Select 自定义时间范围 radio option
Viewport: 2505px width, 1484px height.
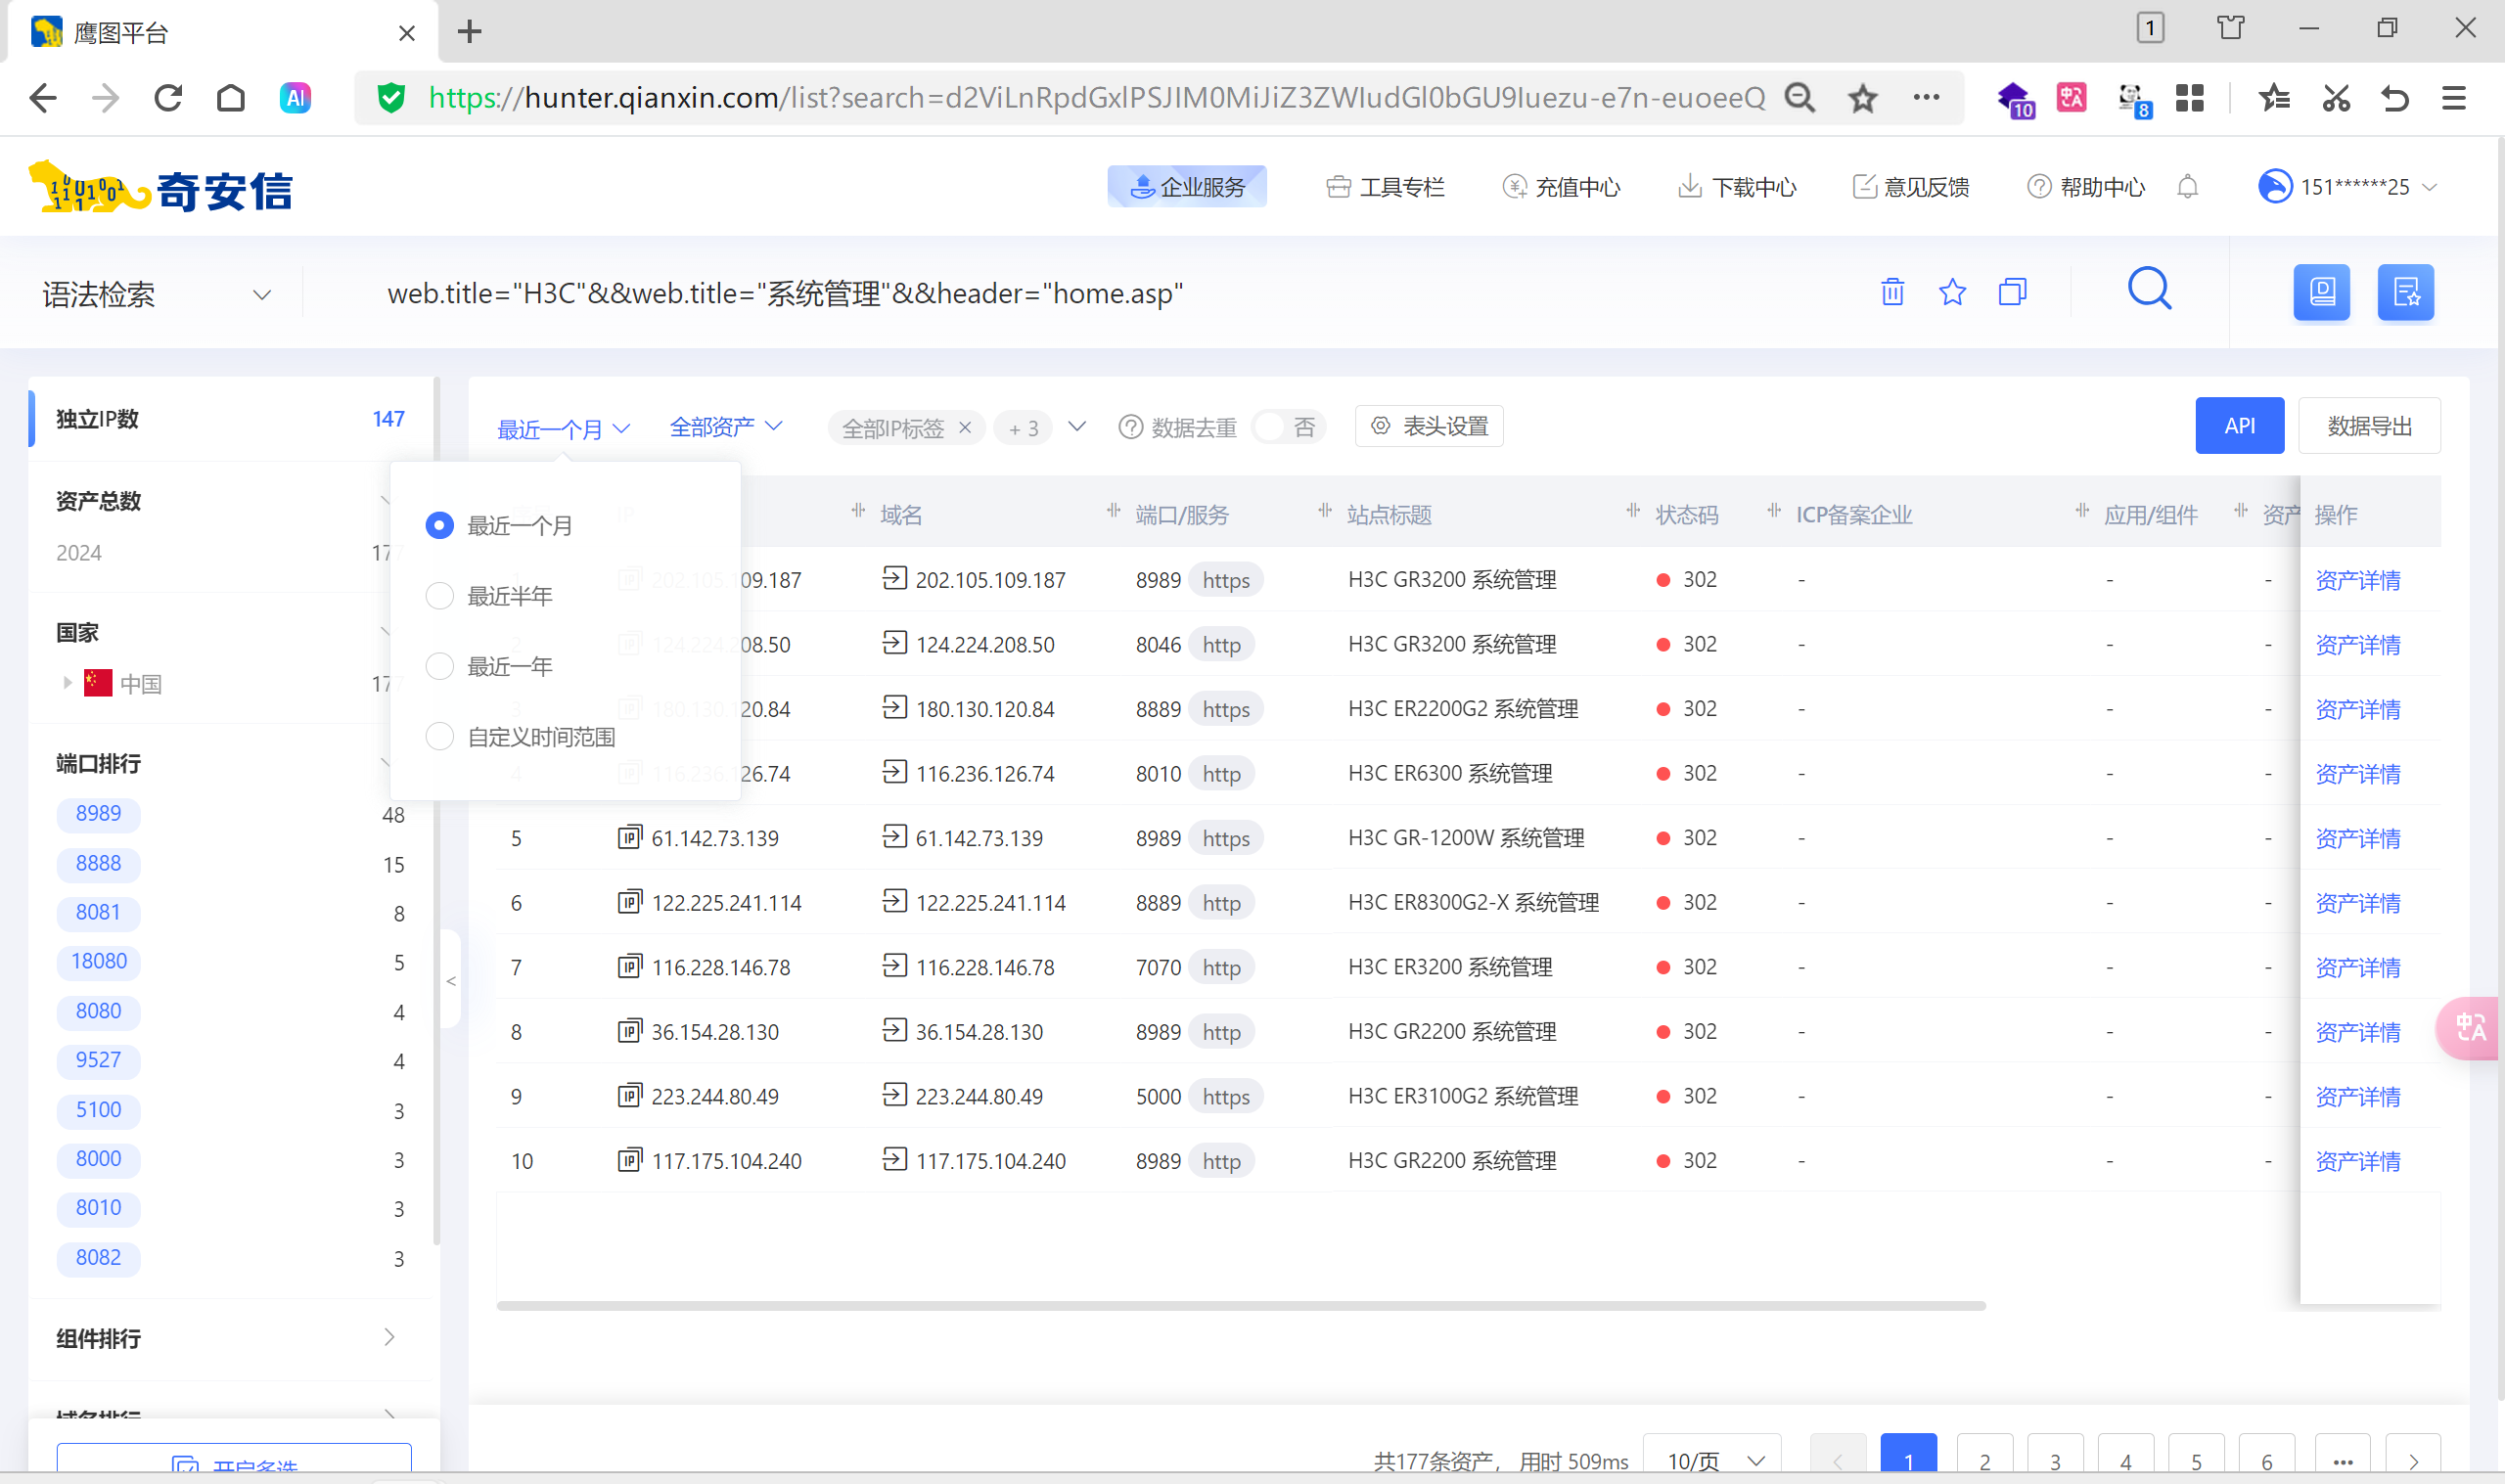[440, 737]
